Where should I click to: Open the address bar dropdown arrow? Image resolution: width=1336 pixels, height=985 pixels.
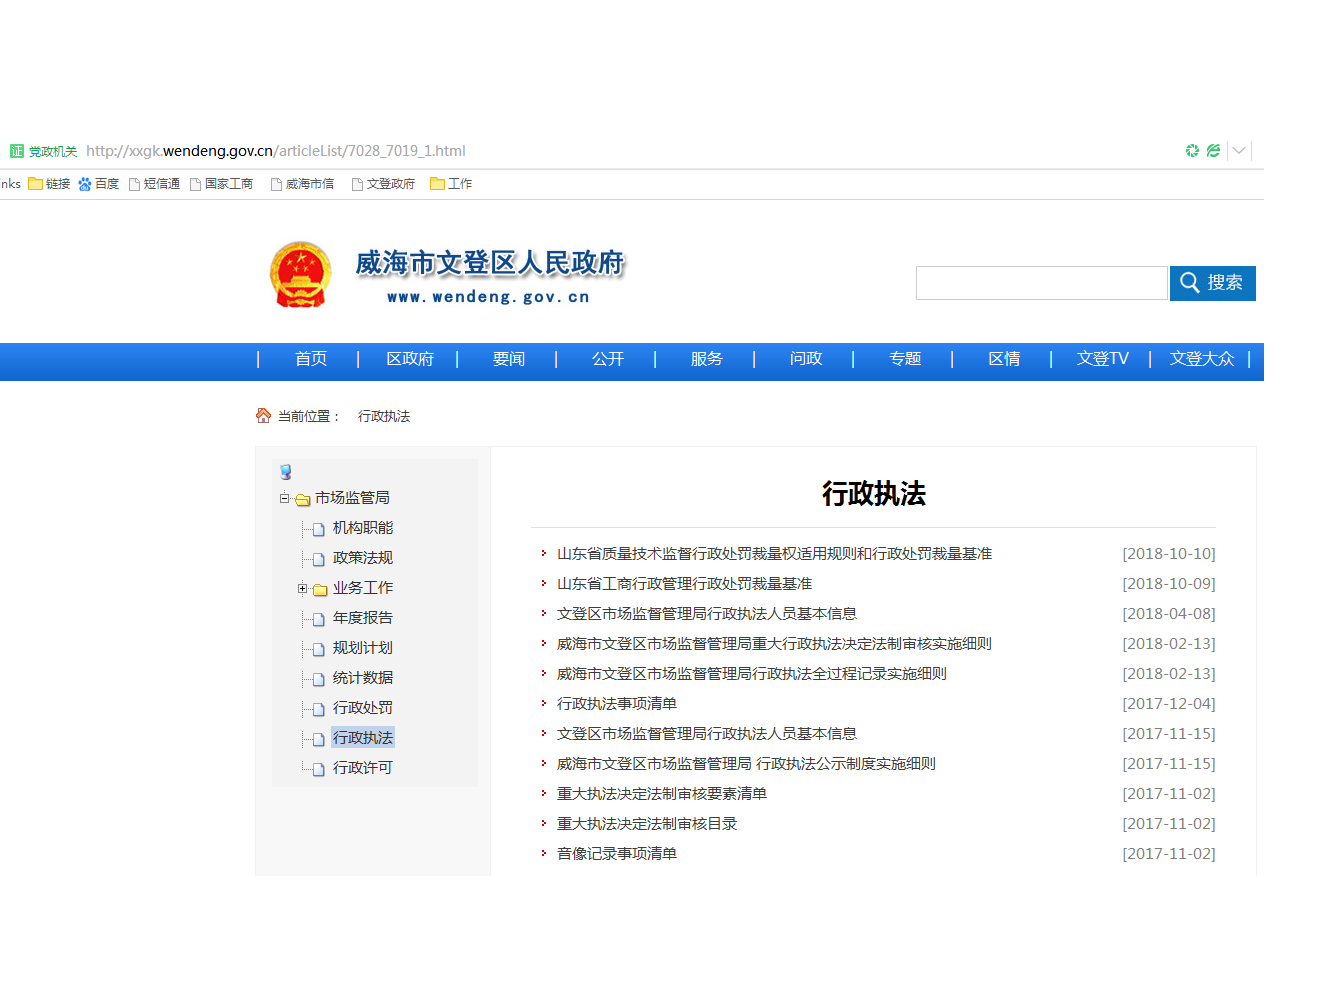[1239, 151]
